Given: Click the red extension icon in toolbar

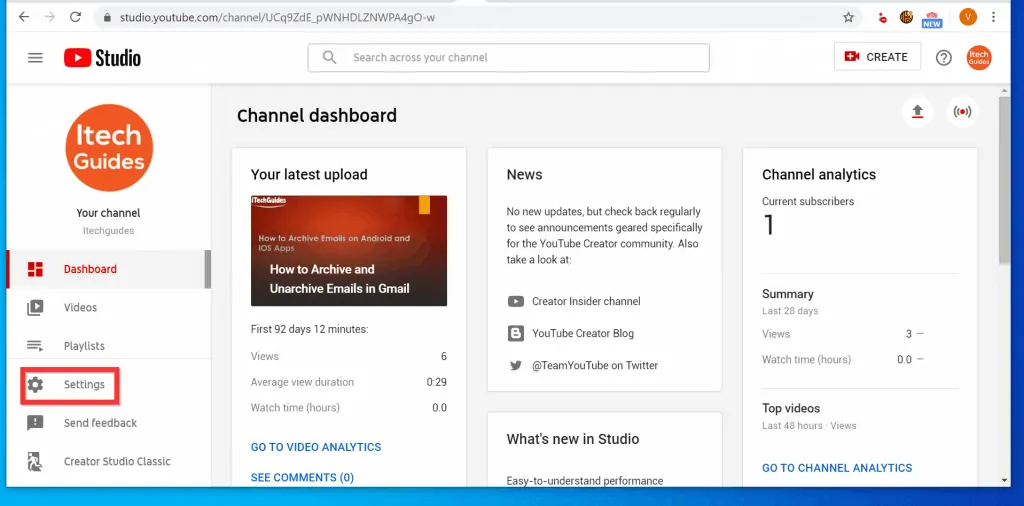Looking at the screenshot, I should pos(882,18).
